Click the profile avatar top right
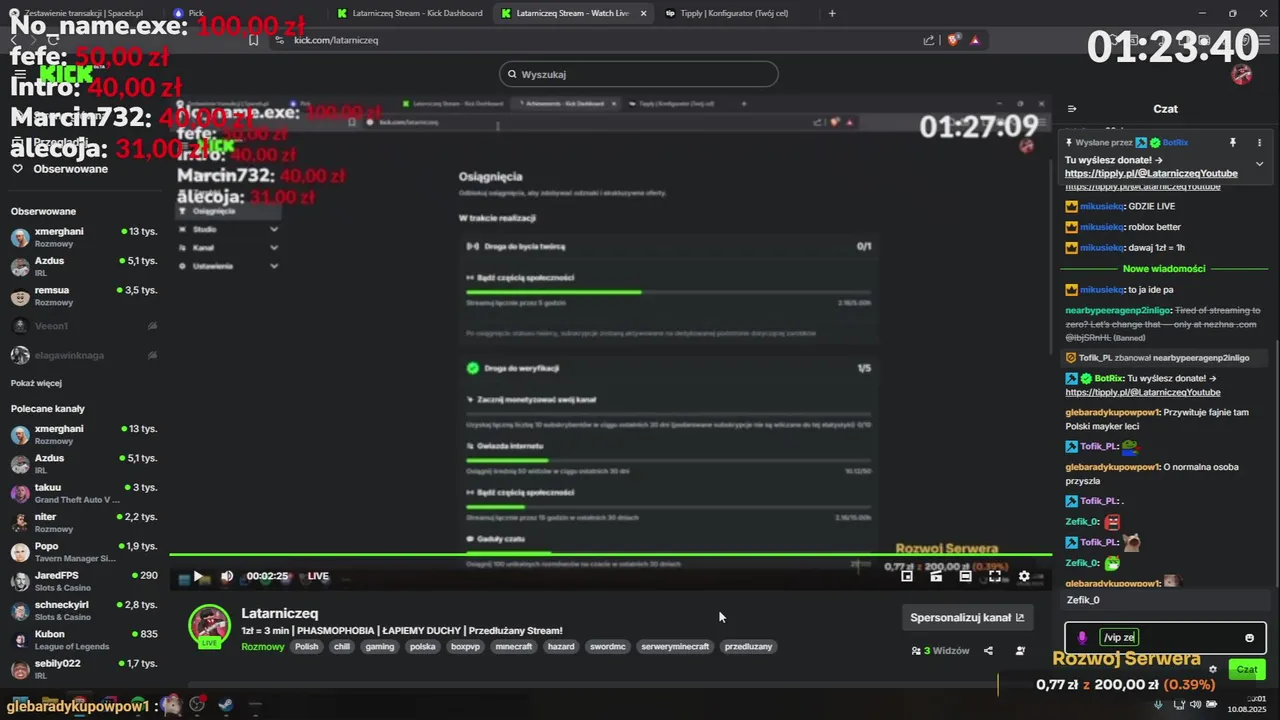This screenshot has width=1280, height=720. click(x=1242, y=75)
